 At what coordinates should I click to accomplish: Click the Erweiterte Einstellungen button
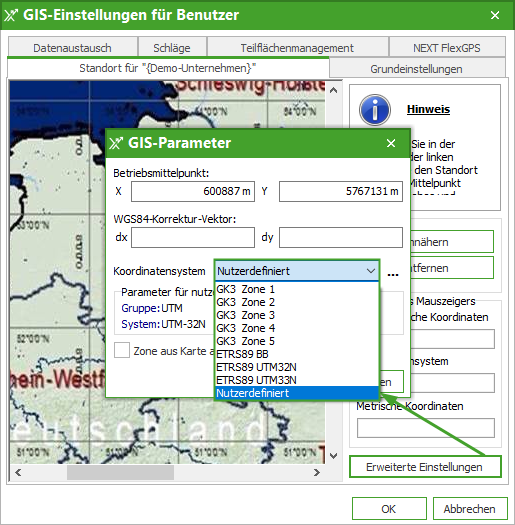(425, 467)
